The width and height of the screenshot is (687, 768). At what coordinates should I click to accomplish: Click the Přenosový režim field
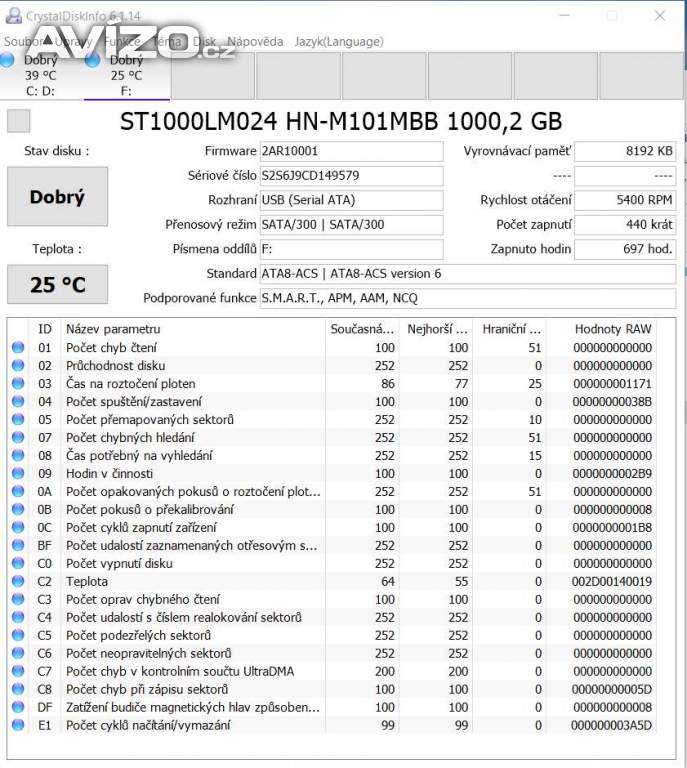point(351,225)
